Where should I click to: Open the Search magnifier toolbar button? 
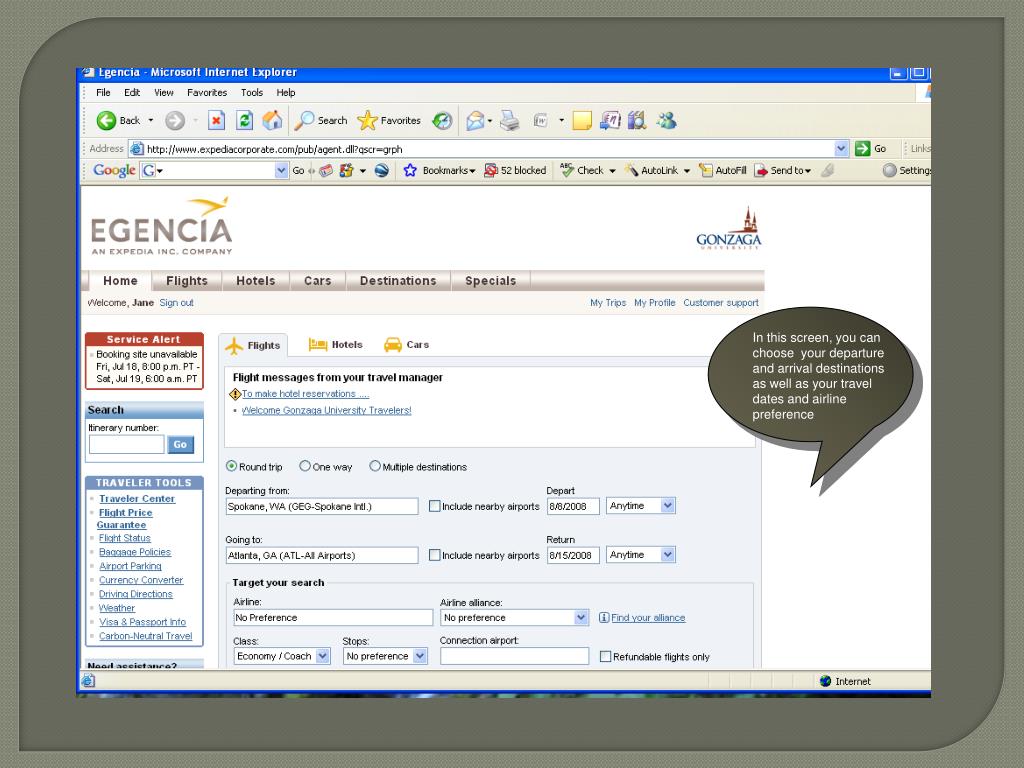pos(321,120)
